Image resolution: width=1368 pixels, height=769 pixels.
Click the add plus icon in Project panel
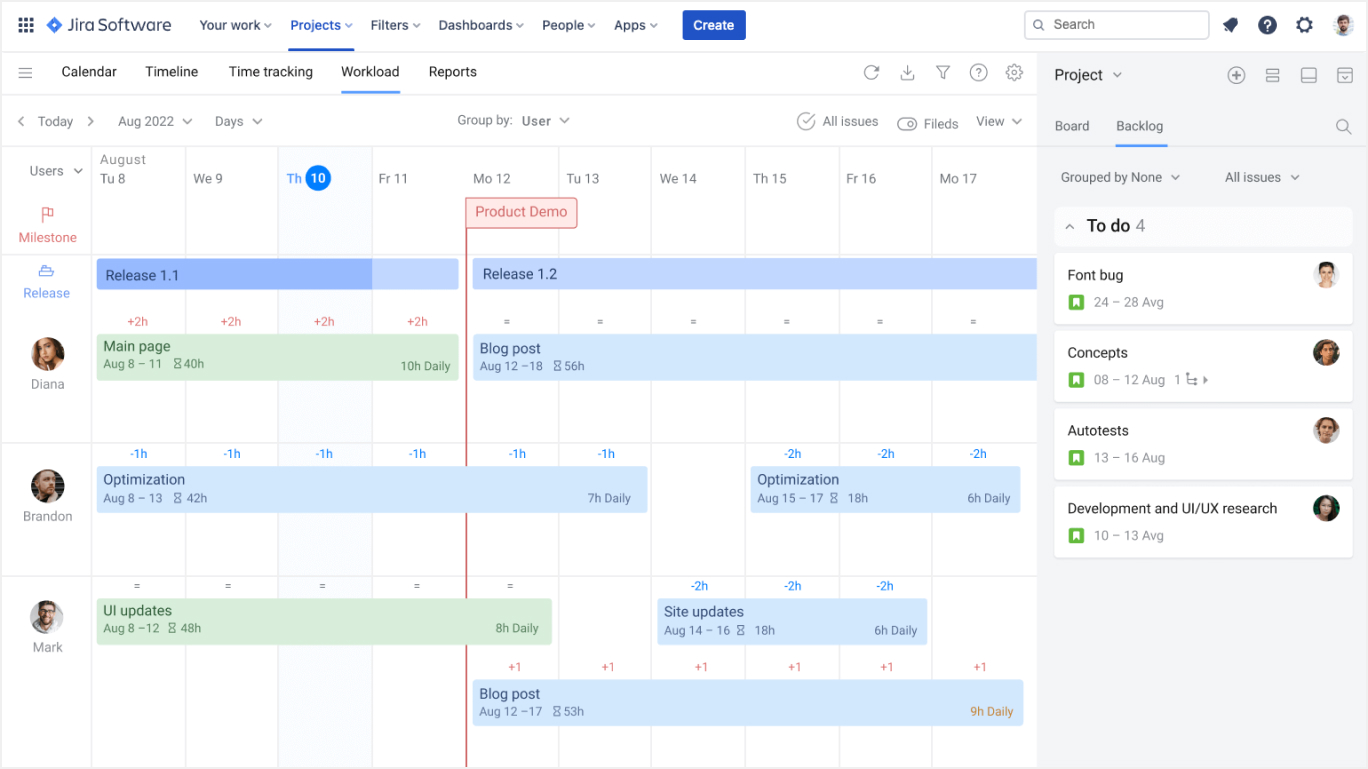pyautogui.click(x=1236, y=75)
